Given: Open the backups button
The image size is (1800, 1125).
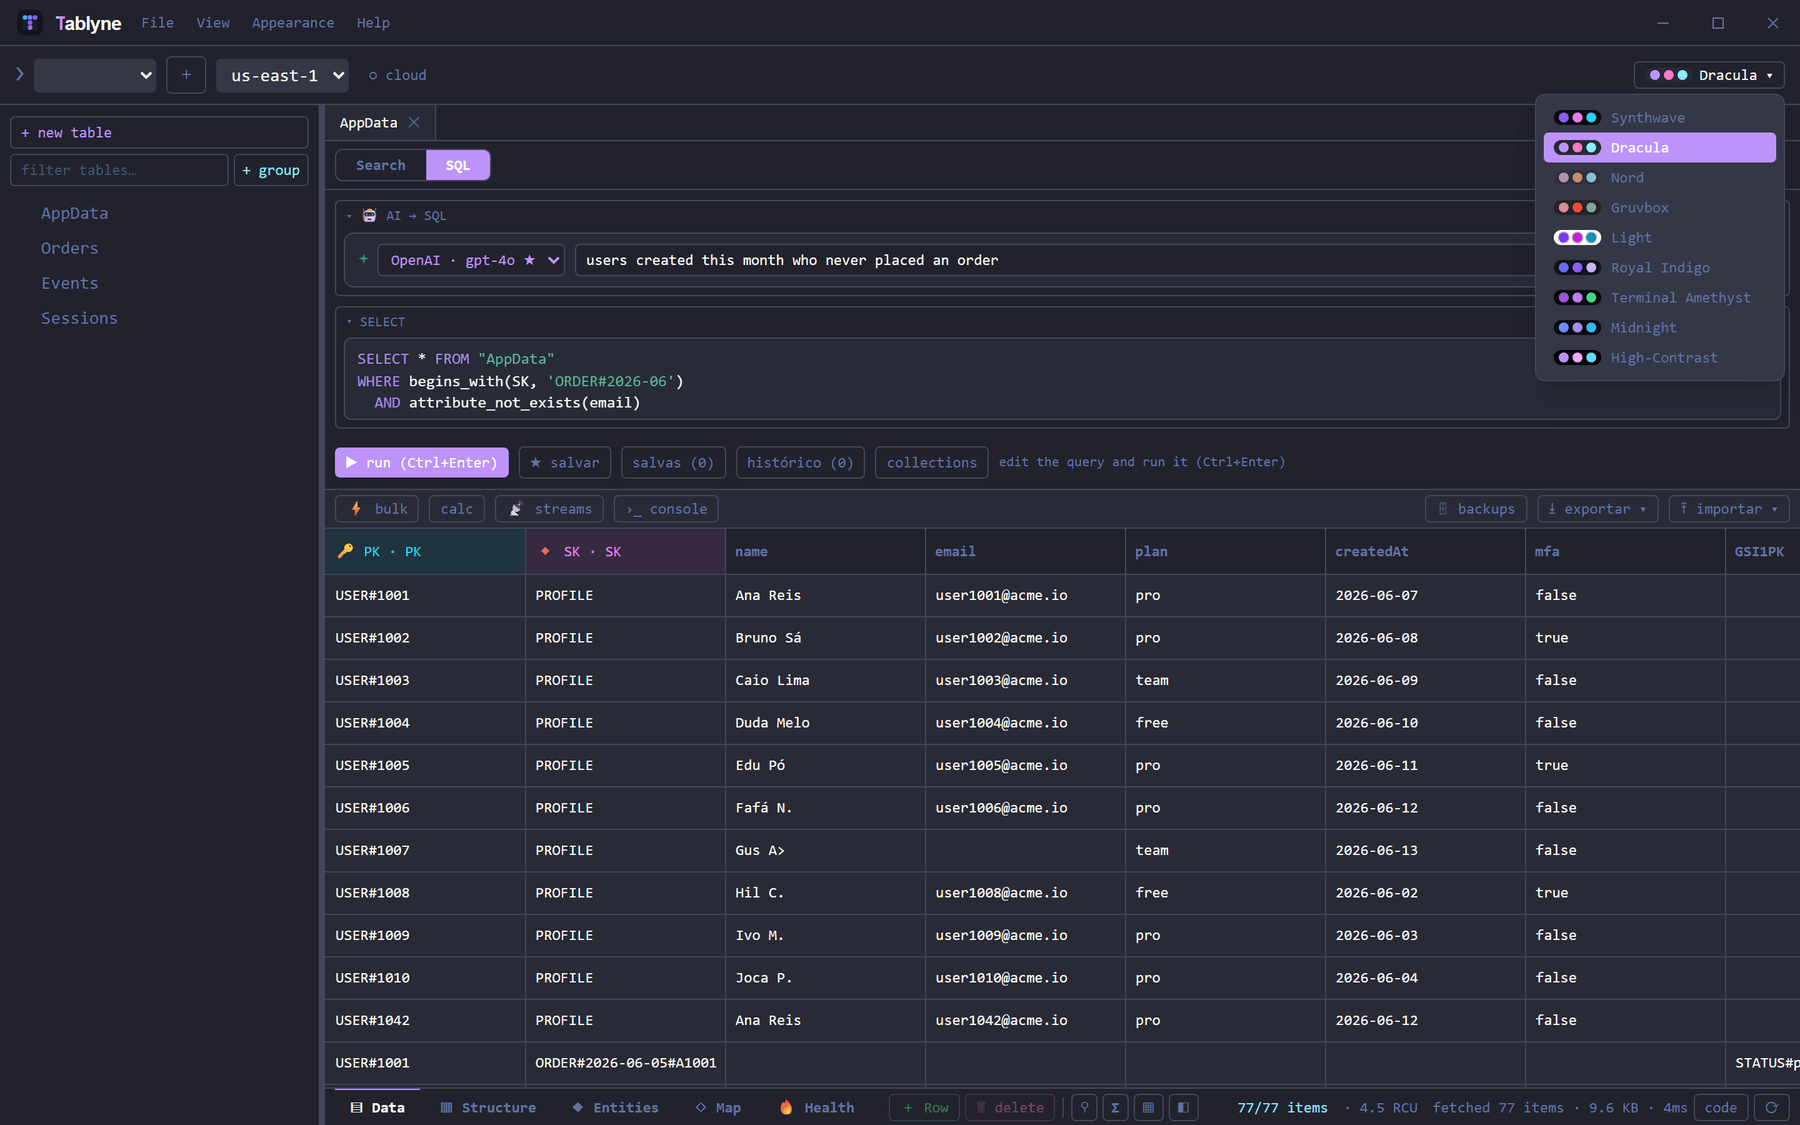Looking at the screenshot, I should pos(1476,509).
